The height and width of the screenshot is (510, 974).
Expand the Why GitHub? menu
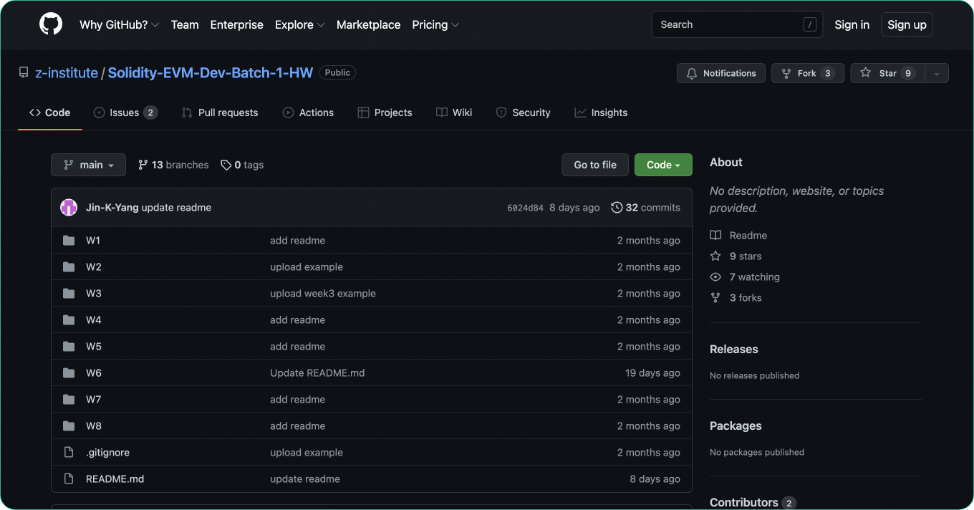pos(119,25)
